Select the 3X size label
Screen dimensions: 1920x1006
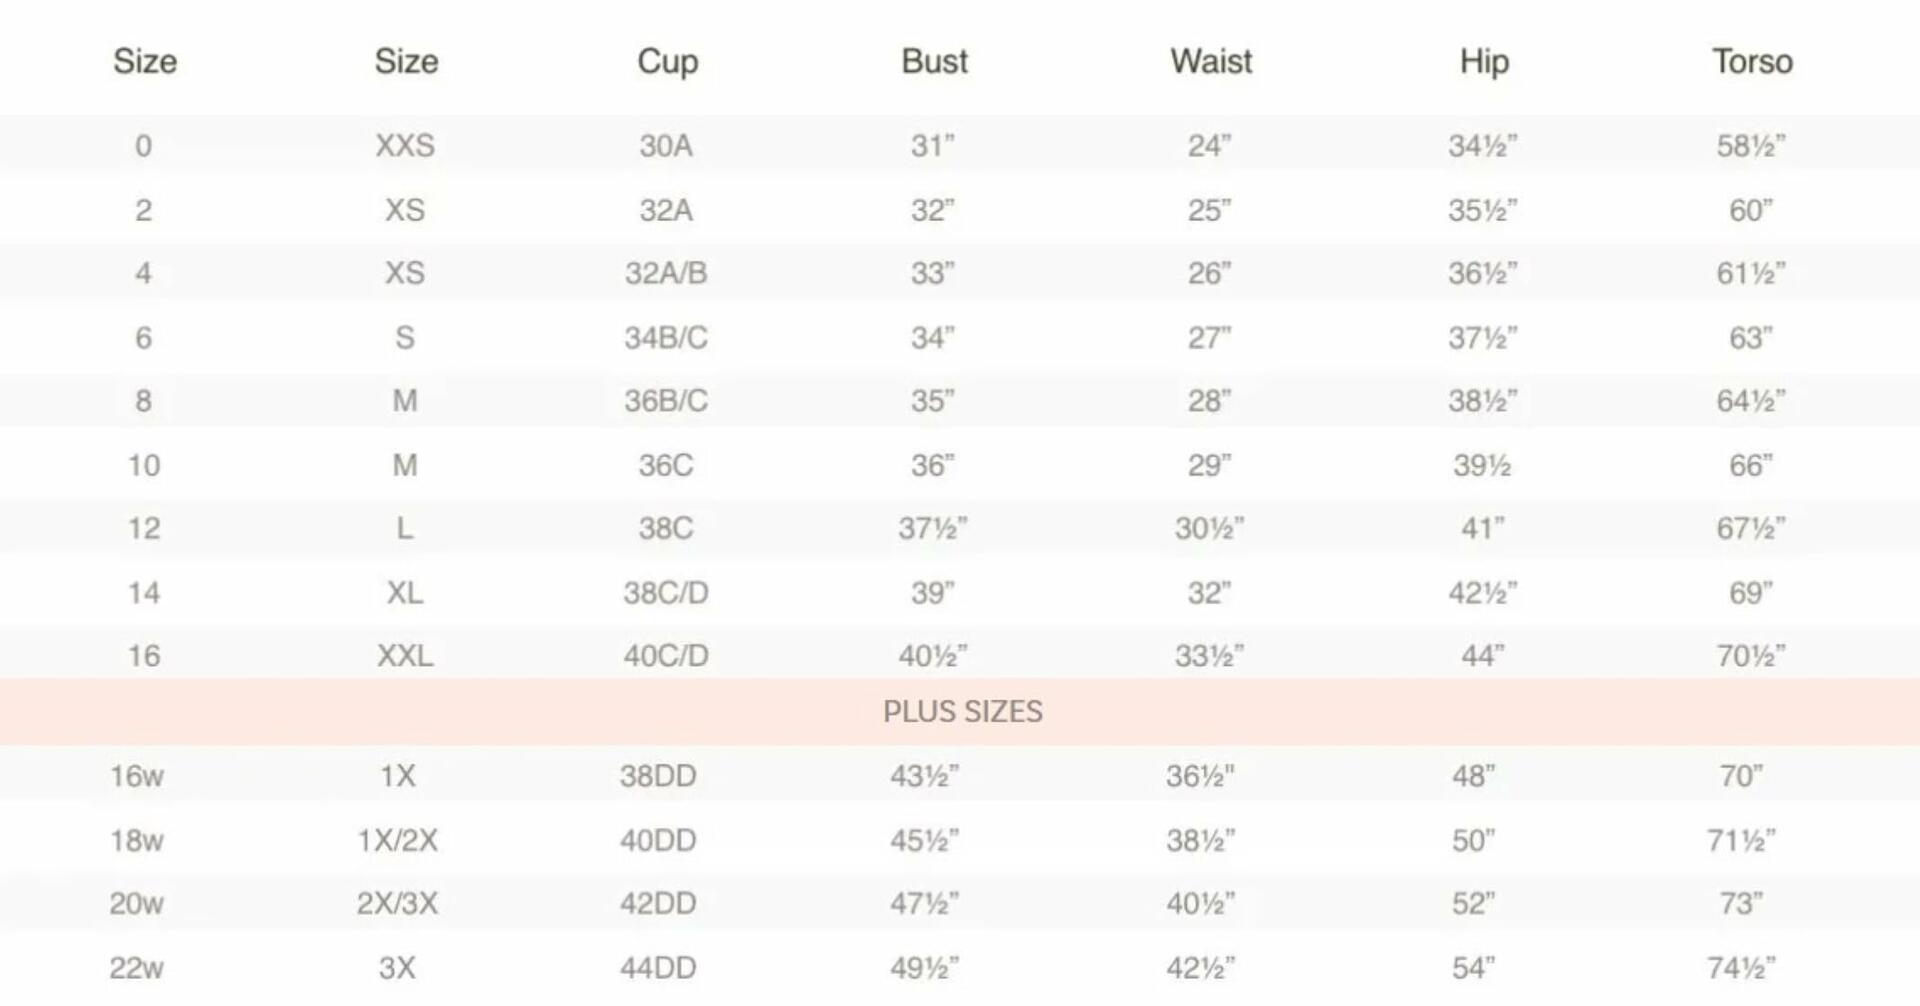pos(397,968)
